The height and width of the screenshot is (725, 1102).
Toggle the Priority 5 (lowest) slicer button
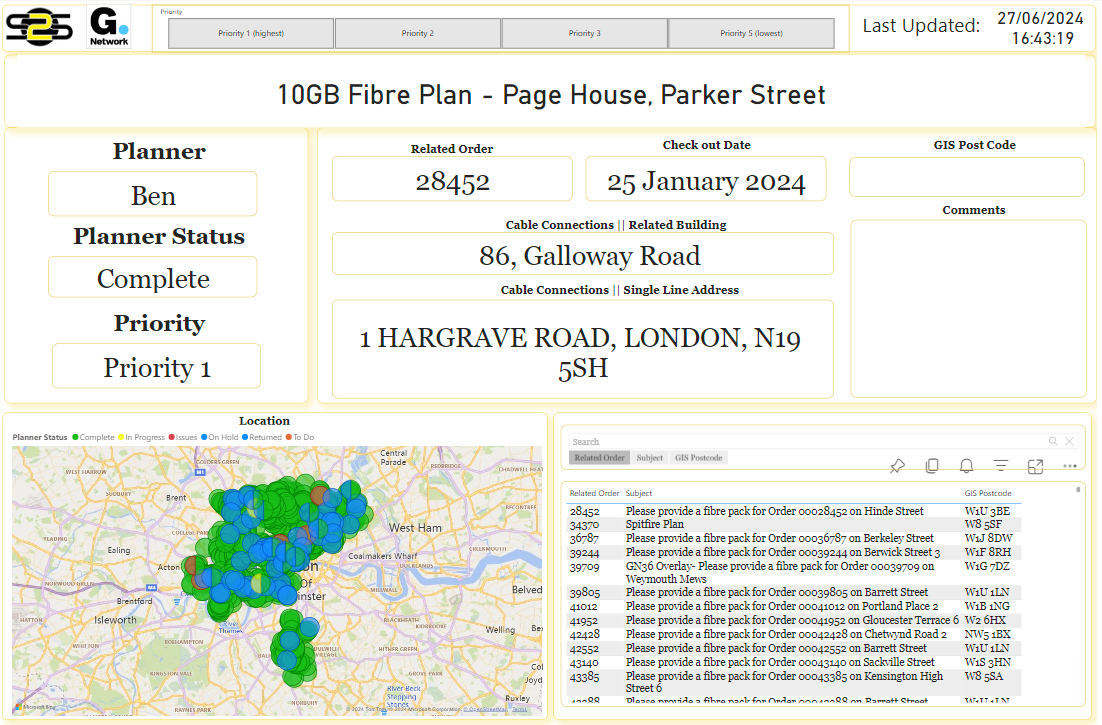pyautogui.click(x=751, y=33)
